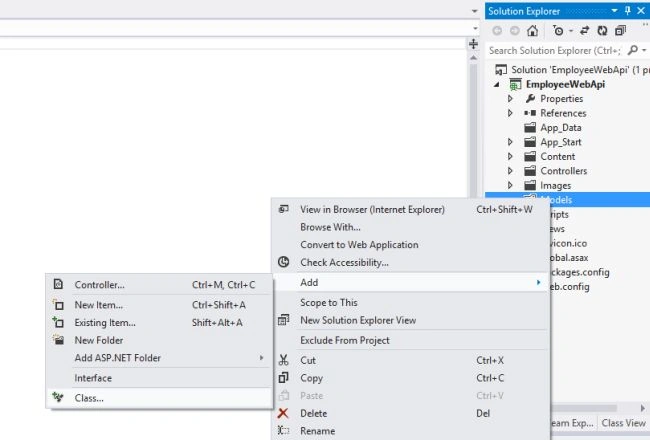Open the Add submenu arrow
Viewport: 650px width, 440px height.
(538, 282)
